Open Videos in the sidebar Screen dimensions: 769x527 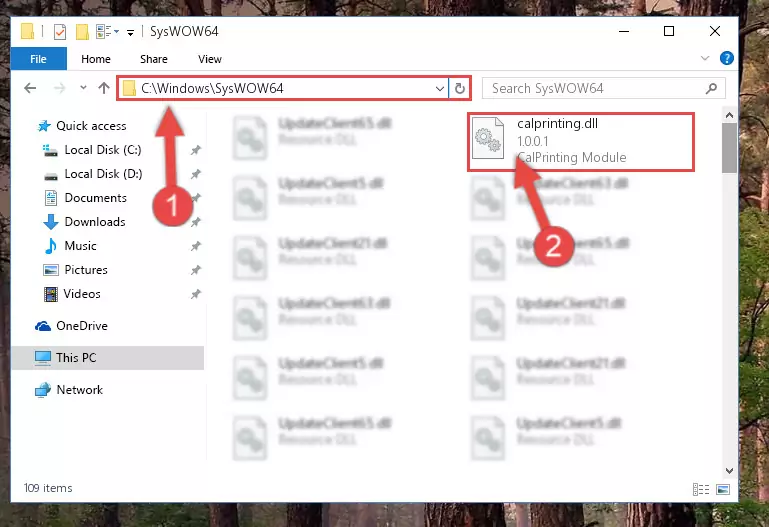(82, 294)
